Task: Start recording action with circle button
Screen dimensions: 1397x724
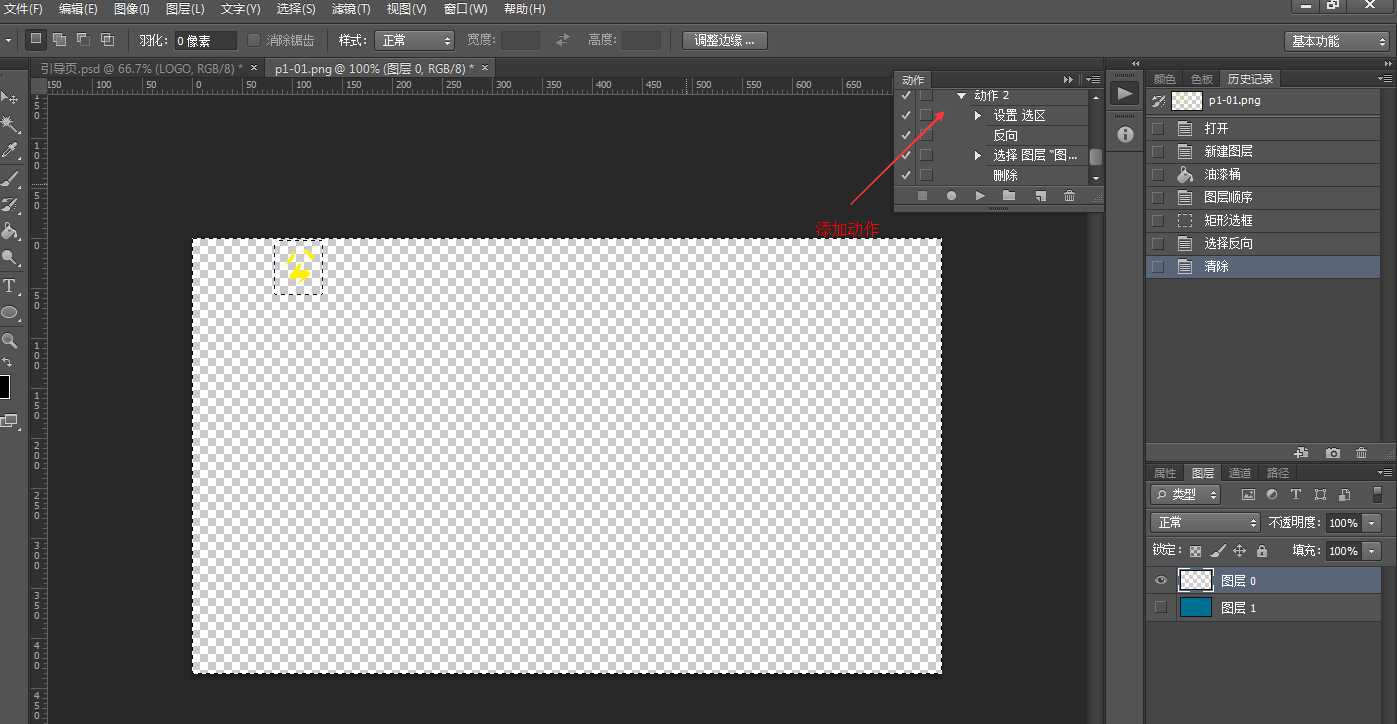Action: pyautogui.click(x=951, y=196)
